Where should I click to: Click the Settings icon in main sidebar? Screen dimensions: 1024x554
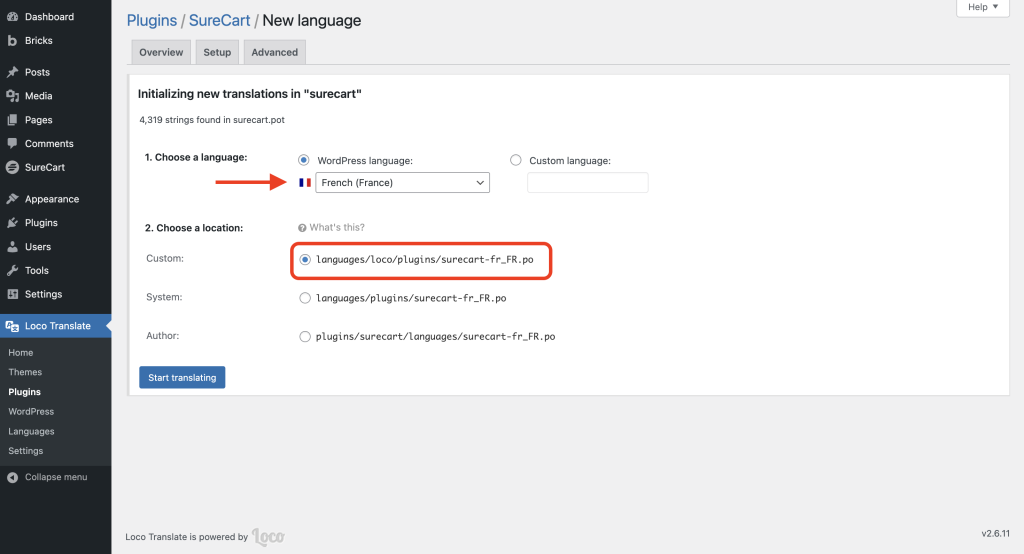(x=12, y=294)
